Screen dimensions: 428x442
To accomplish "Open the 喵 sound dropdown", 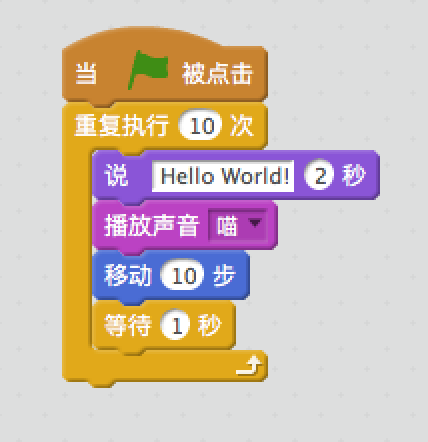I will [x=238, y=225].
